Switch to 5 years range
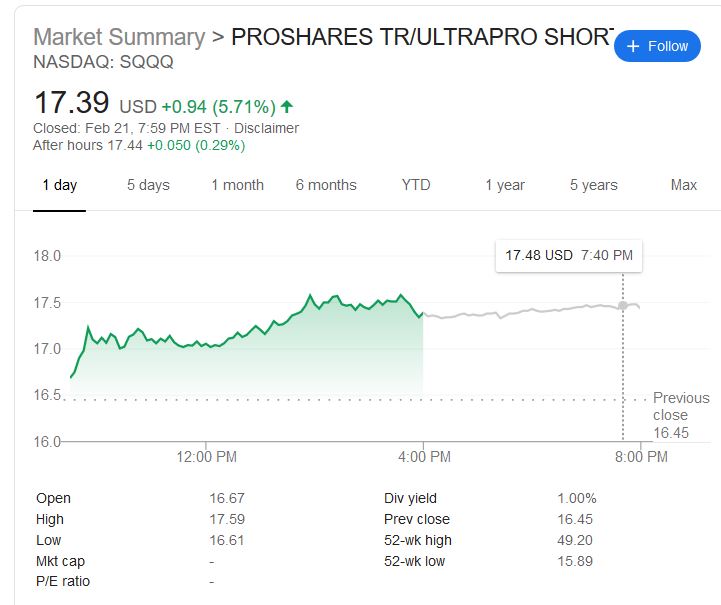Viewport: 721px width, 605px height. (x=594, y=185)
